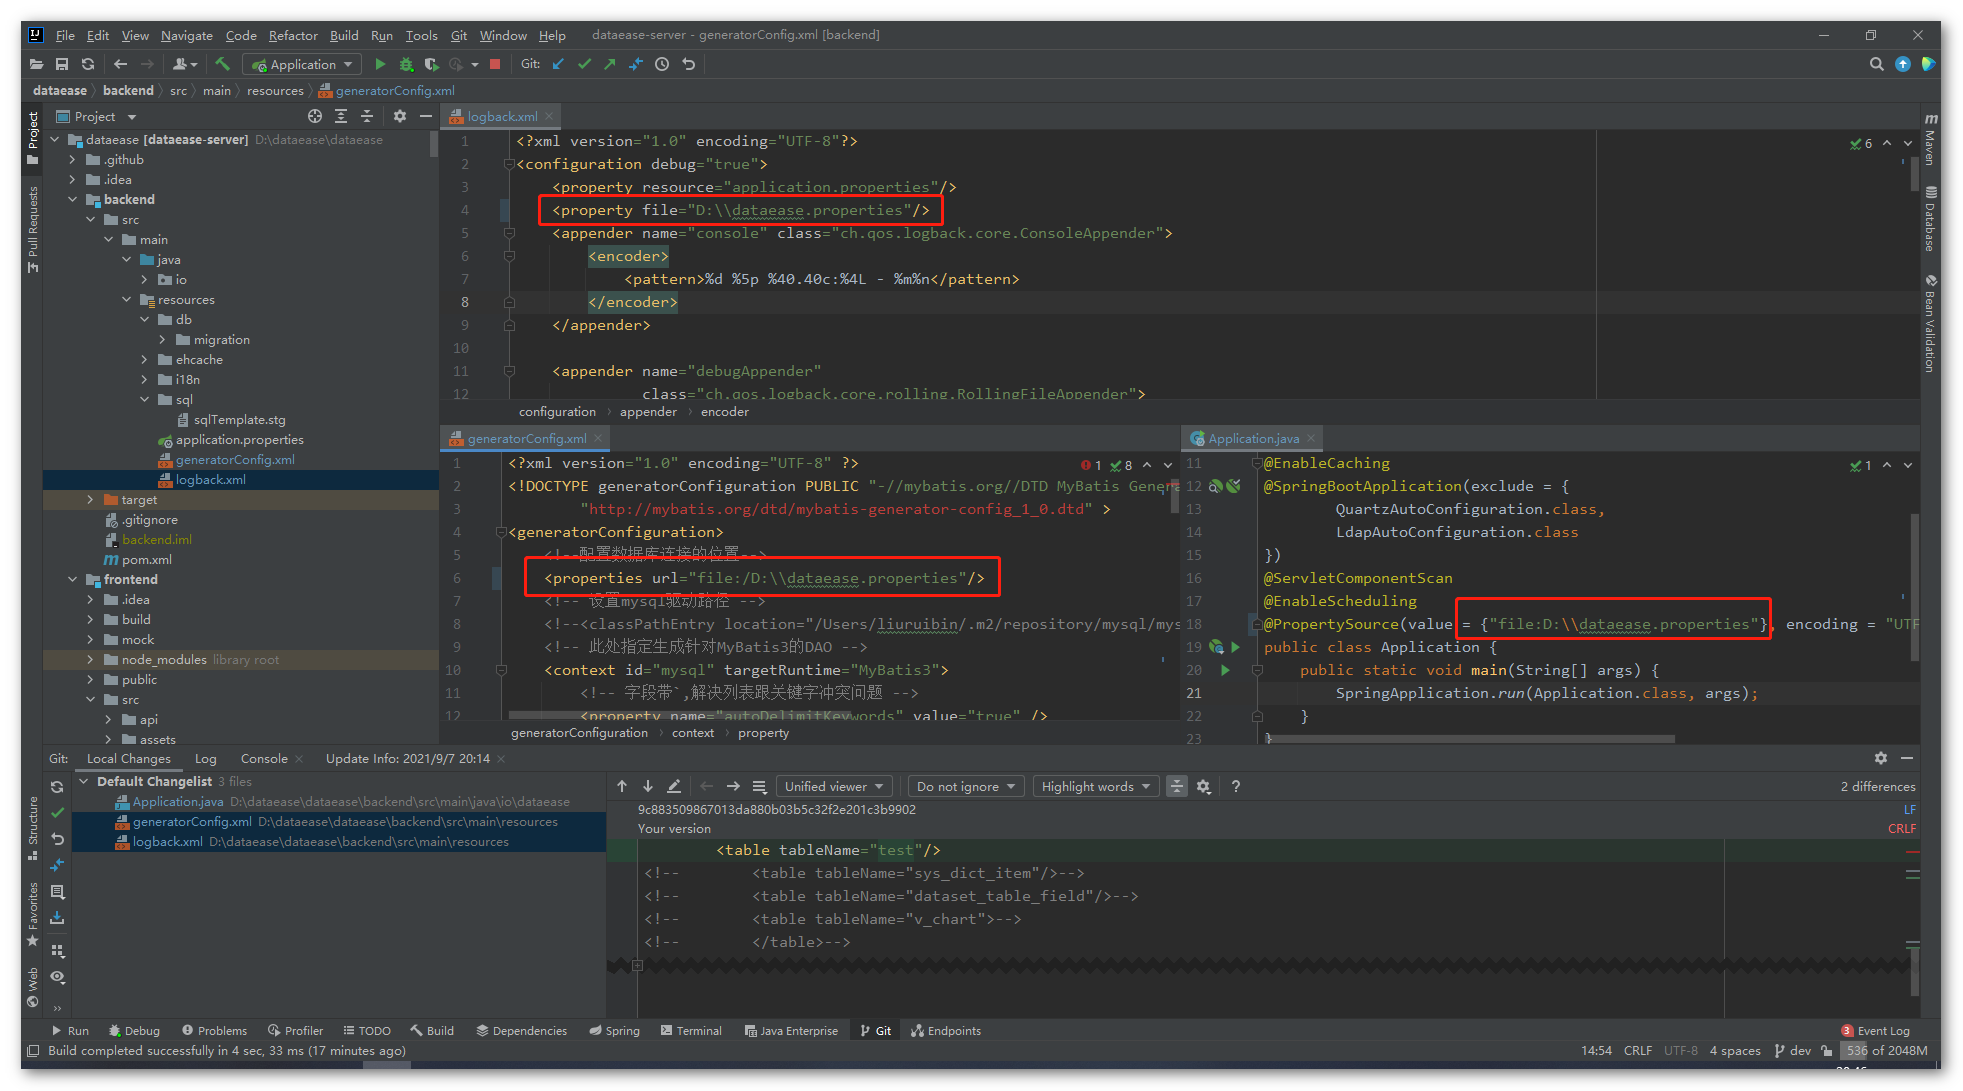The image size is (1963, 1091).
Task: Toggle the Unified viewer dropdown
Action: [x=834, y=785]
